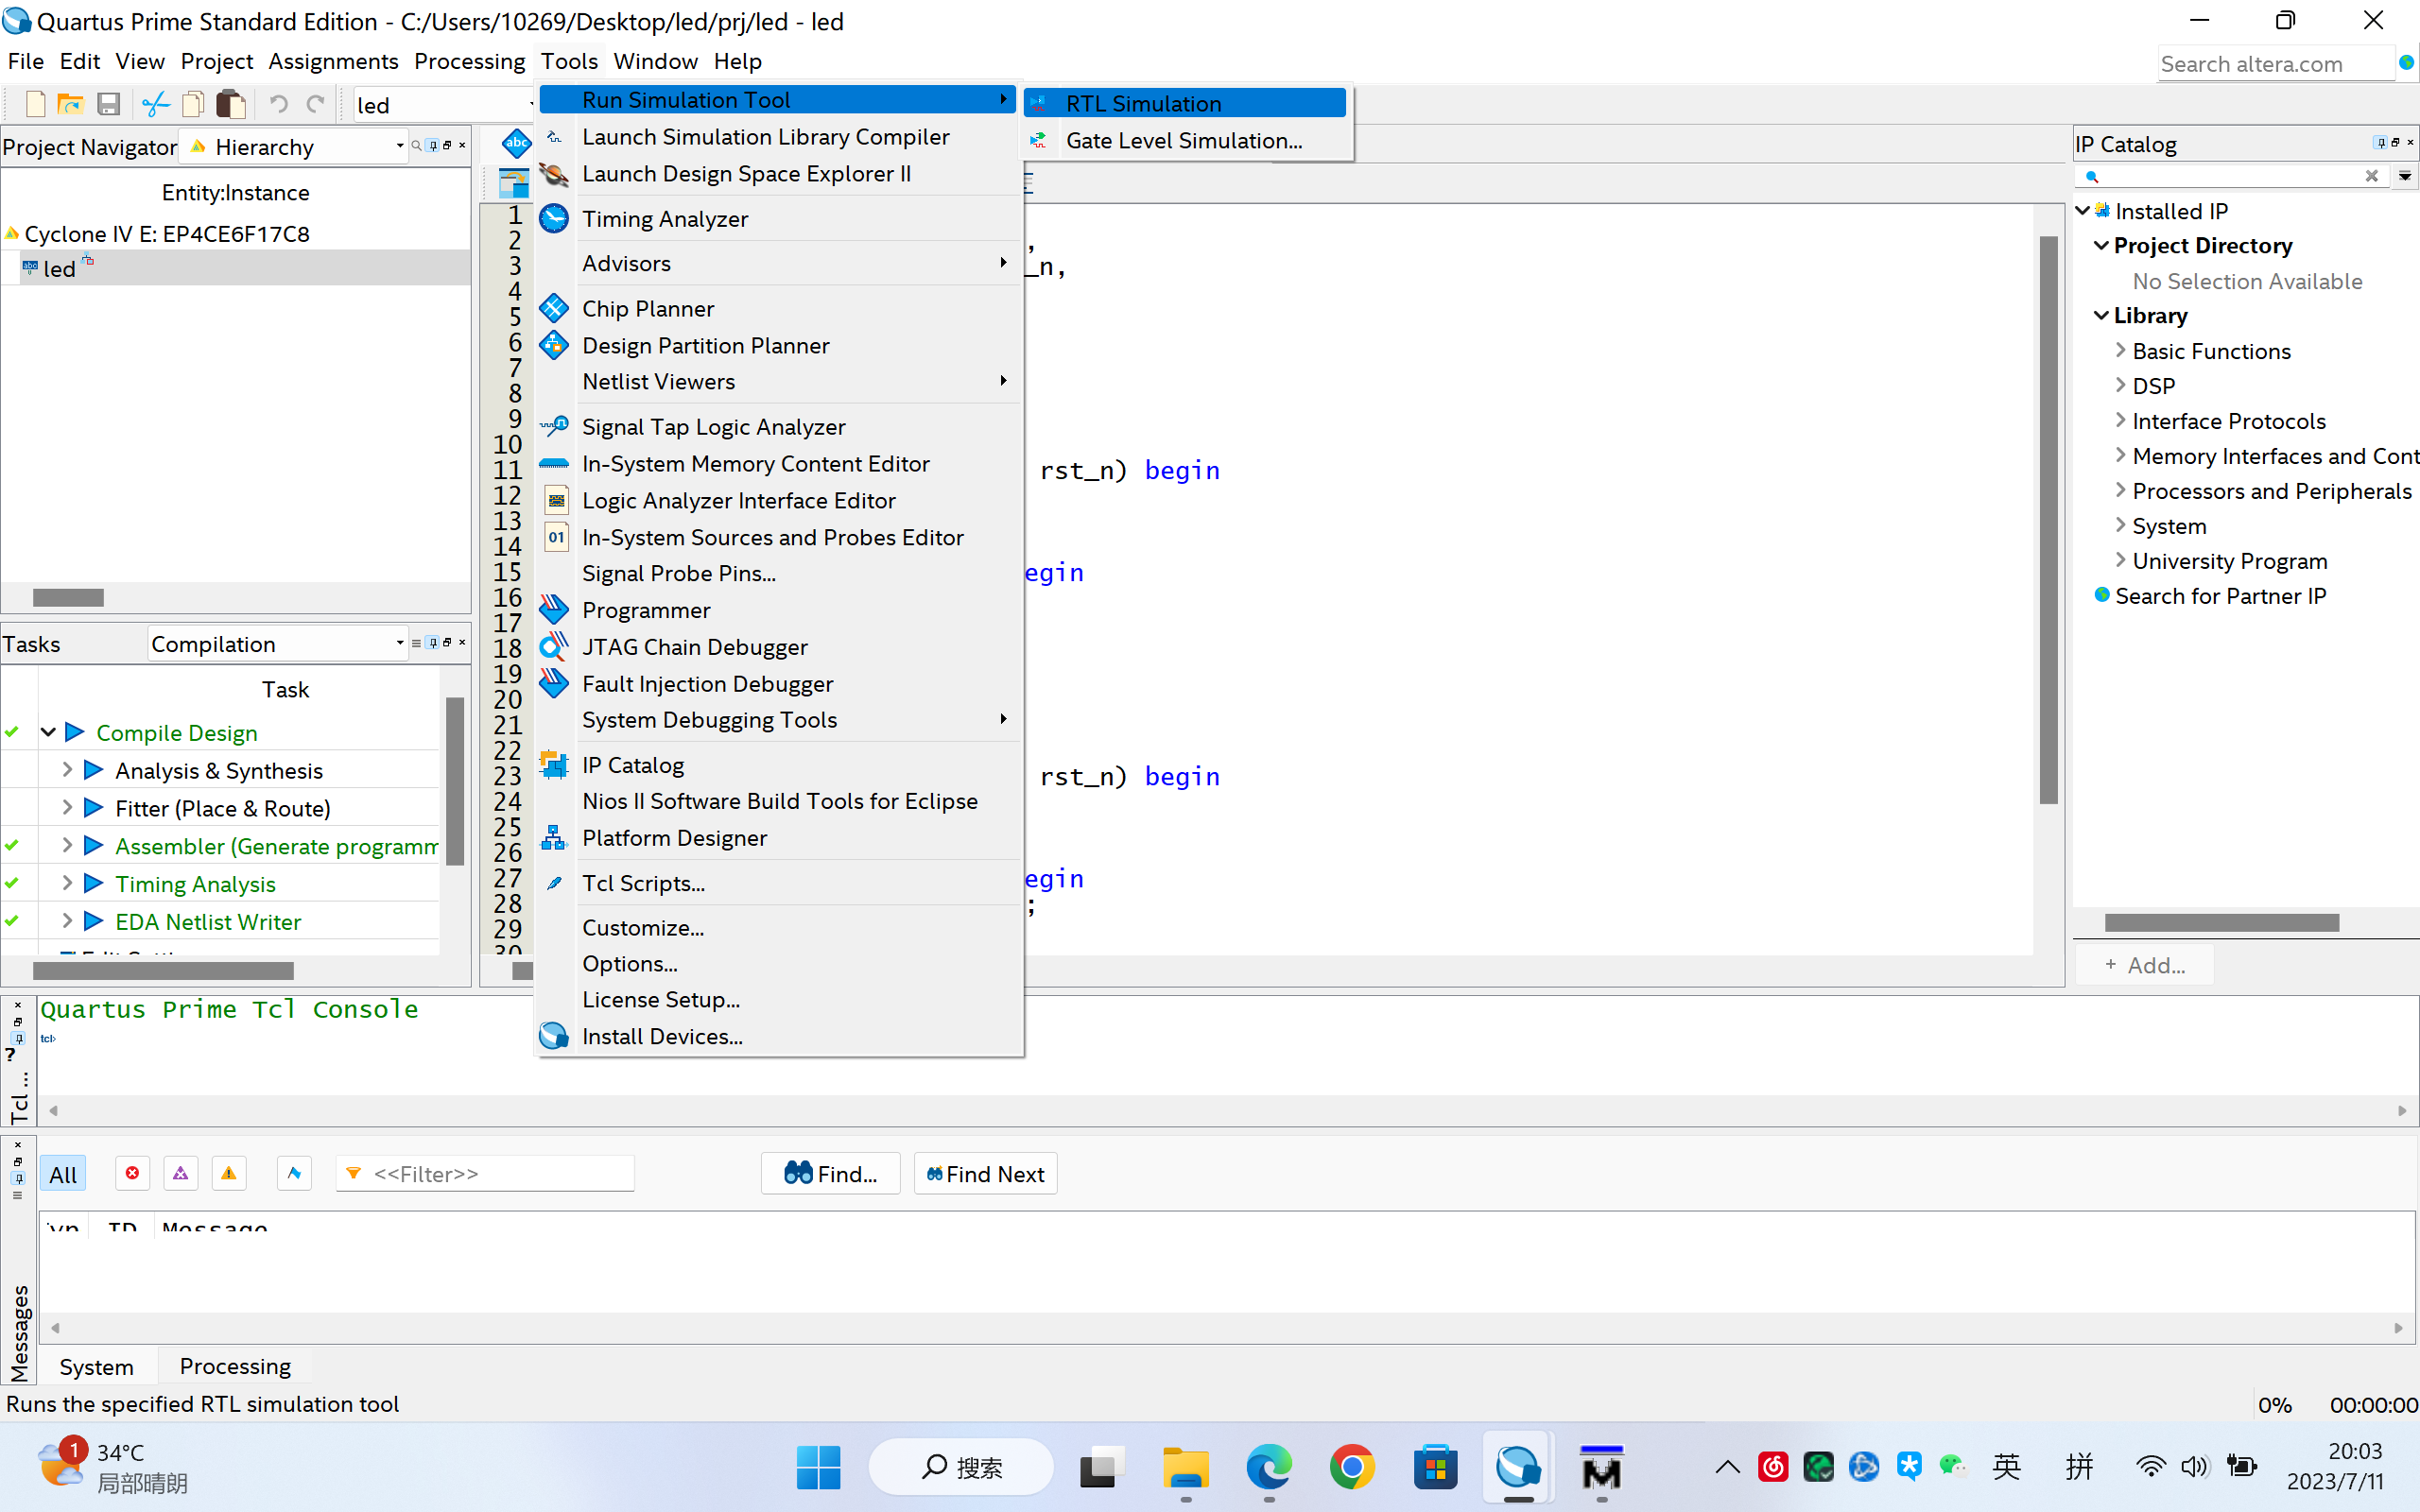Viewport: 2420px width, 1512px height.
Task: Open the Assignments menu
Action: (x=333, y=61)
